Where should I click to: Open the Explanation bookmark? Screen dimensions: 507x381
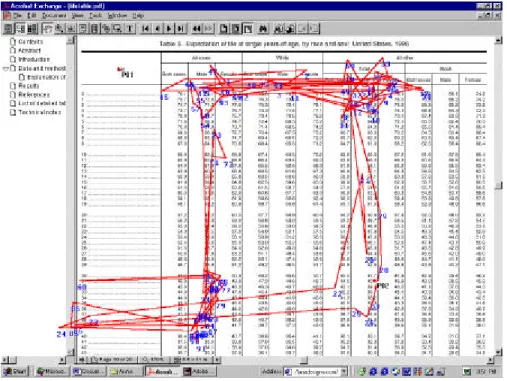tap(46, 77)
